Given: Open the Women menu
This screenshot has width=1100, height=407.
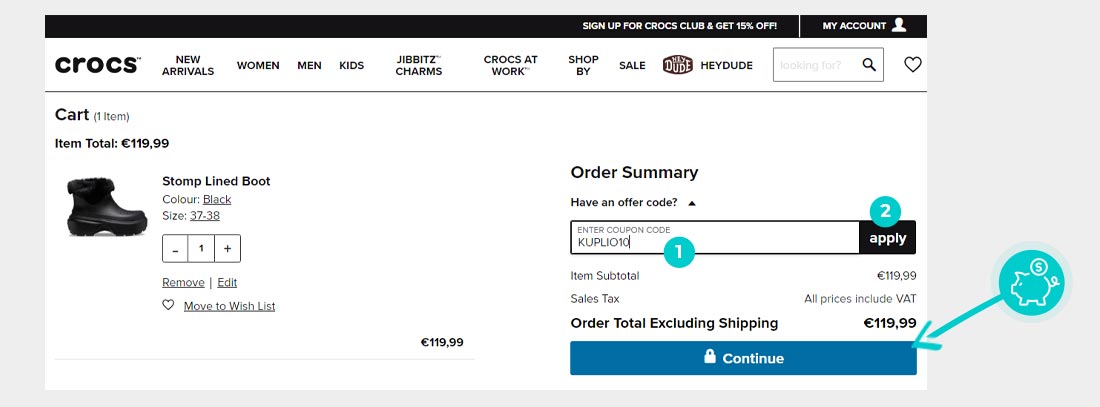Looking at the screenshot, I should point(258,66).
